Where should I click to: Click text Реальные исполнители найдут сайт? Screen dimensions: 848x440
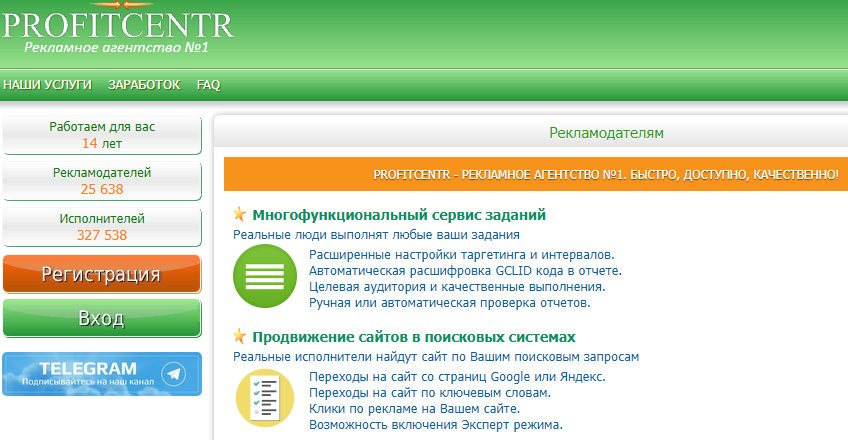tap(436, 357)
